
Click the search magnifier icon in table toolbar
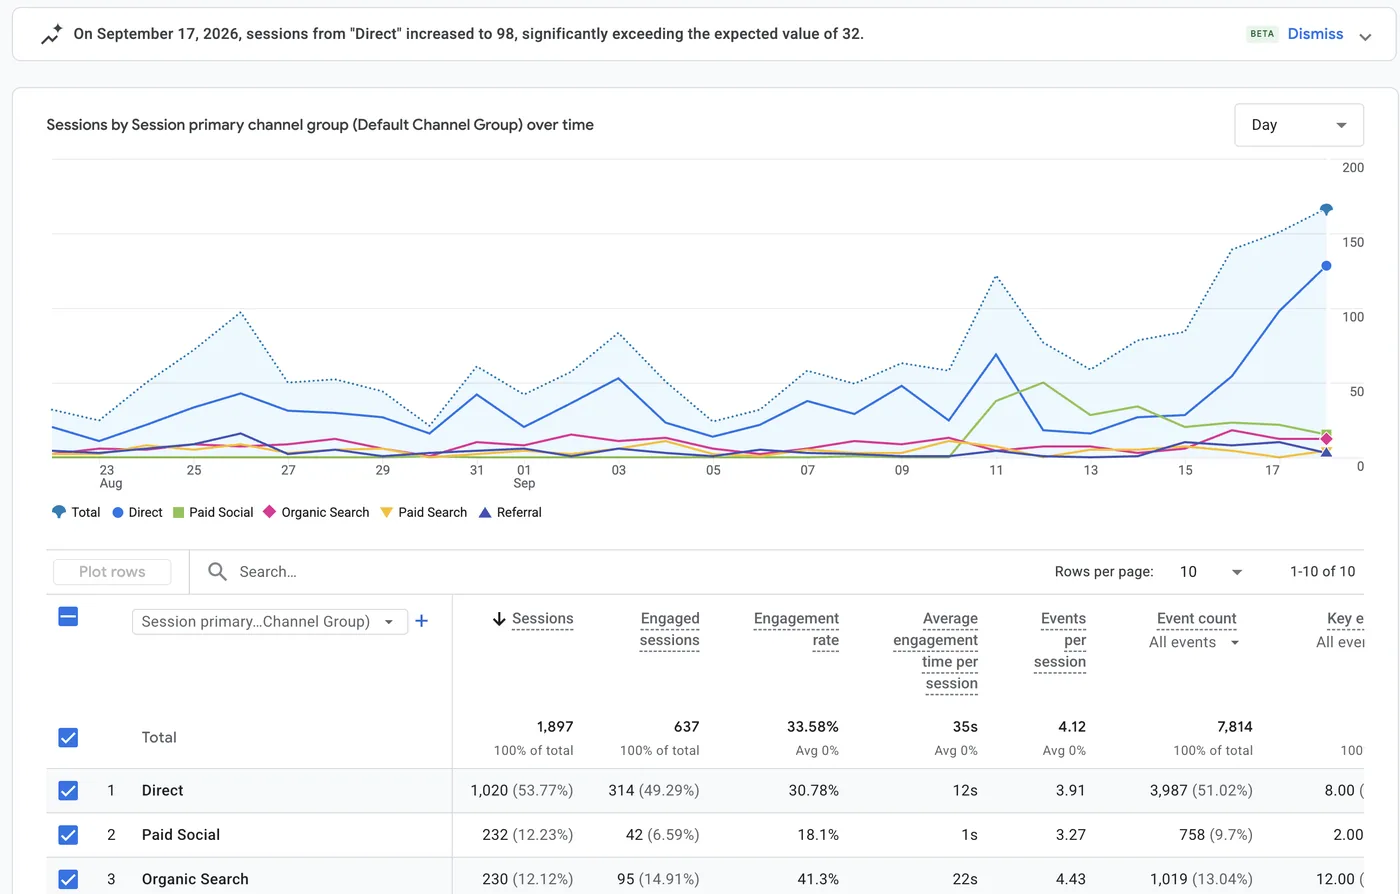pos(217,572)
